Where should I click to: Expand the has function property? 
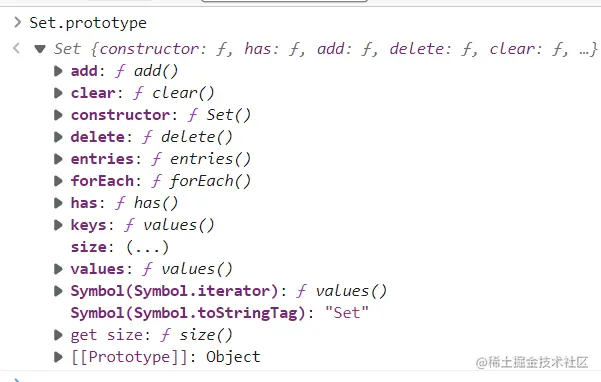click(x=58, y=203)
